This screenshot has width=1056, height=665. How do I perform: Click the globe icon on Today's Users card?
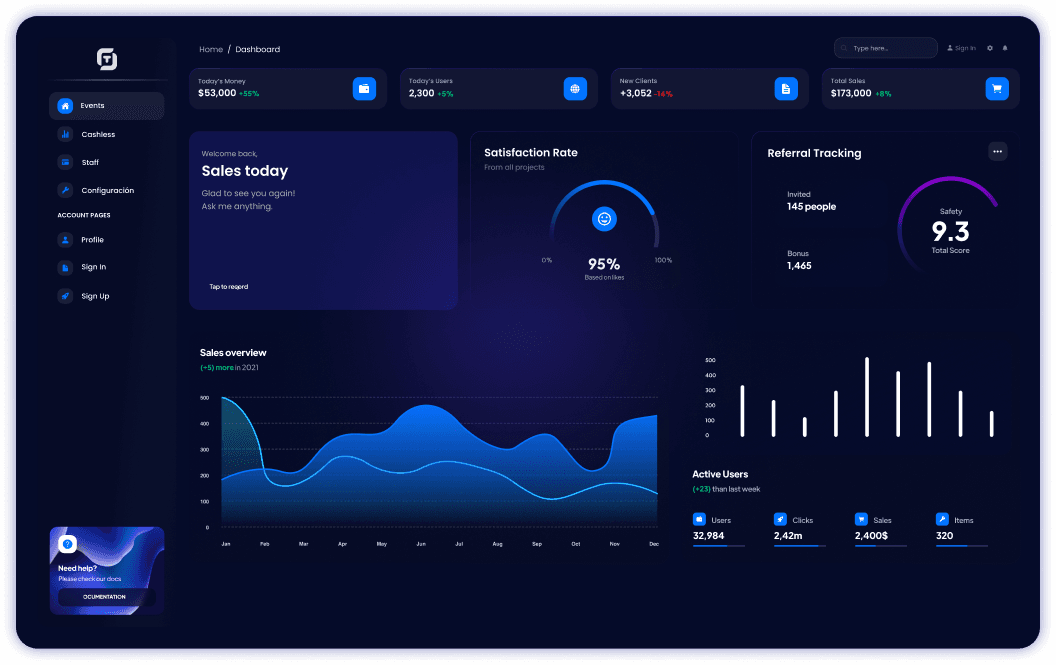pyautogui.click(x=575, y=88)
